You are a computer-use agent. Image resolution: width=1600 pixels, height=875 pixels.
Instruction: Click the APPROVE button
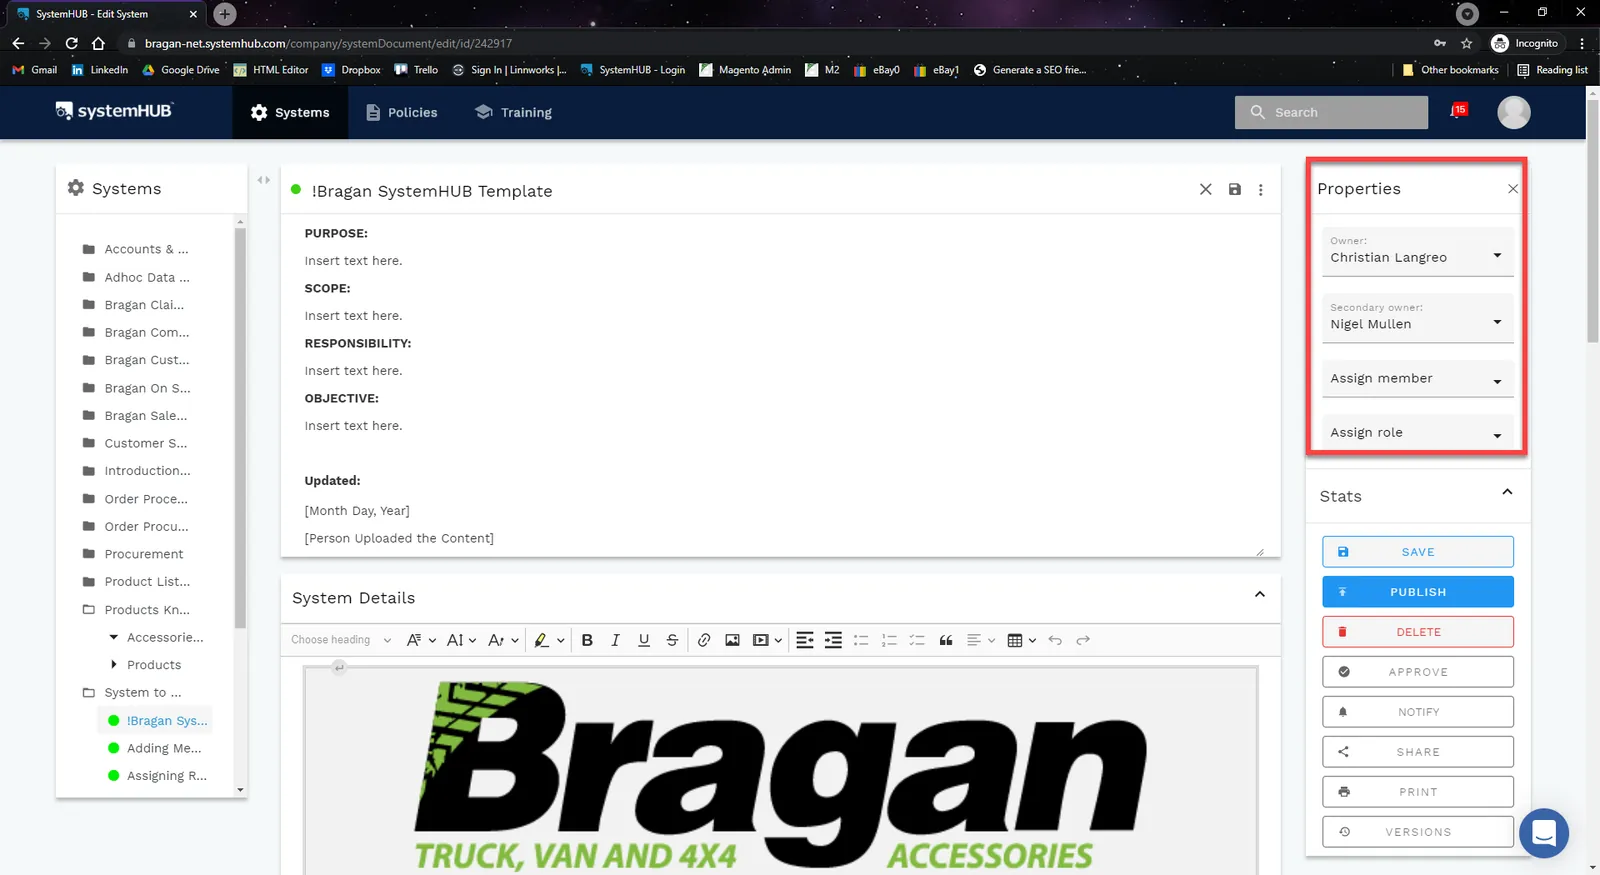pyautogui.click(x=1418, y=672)
